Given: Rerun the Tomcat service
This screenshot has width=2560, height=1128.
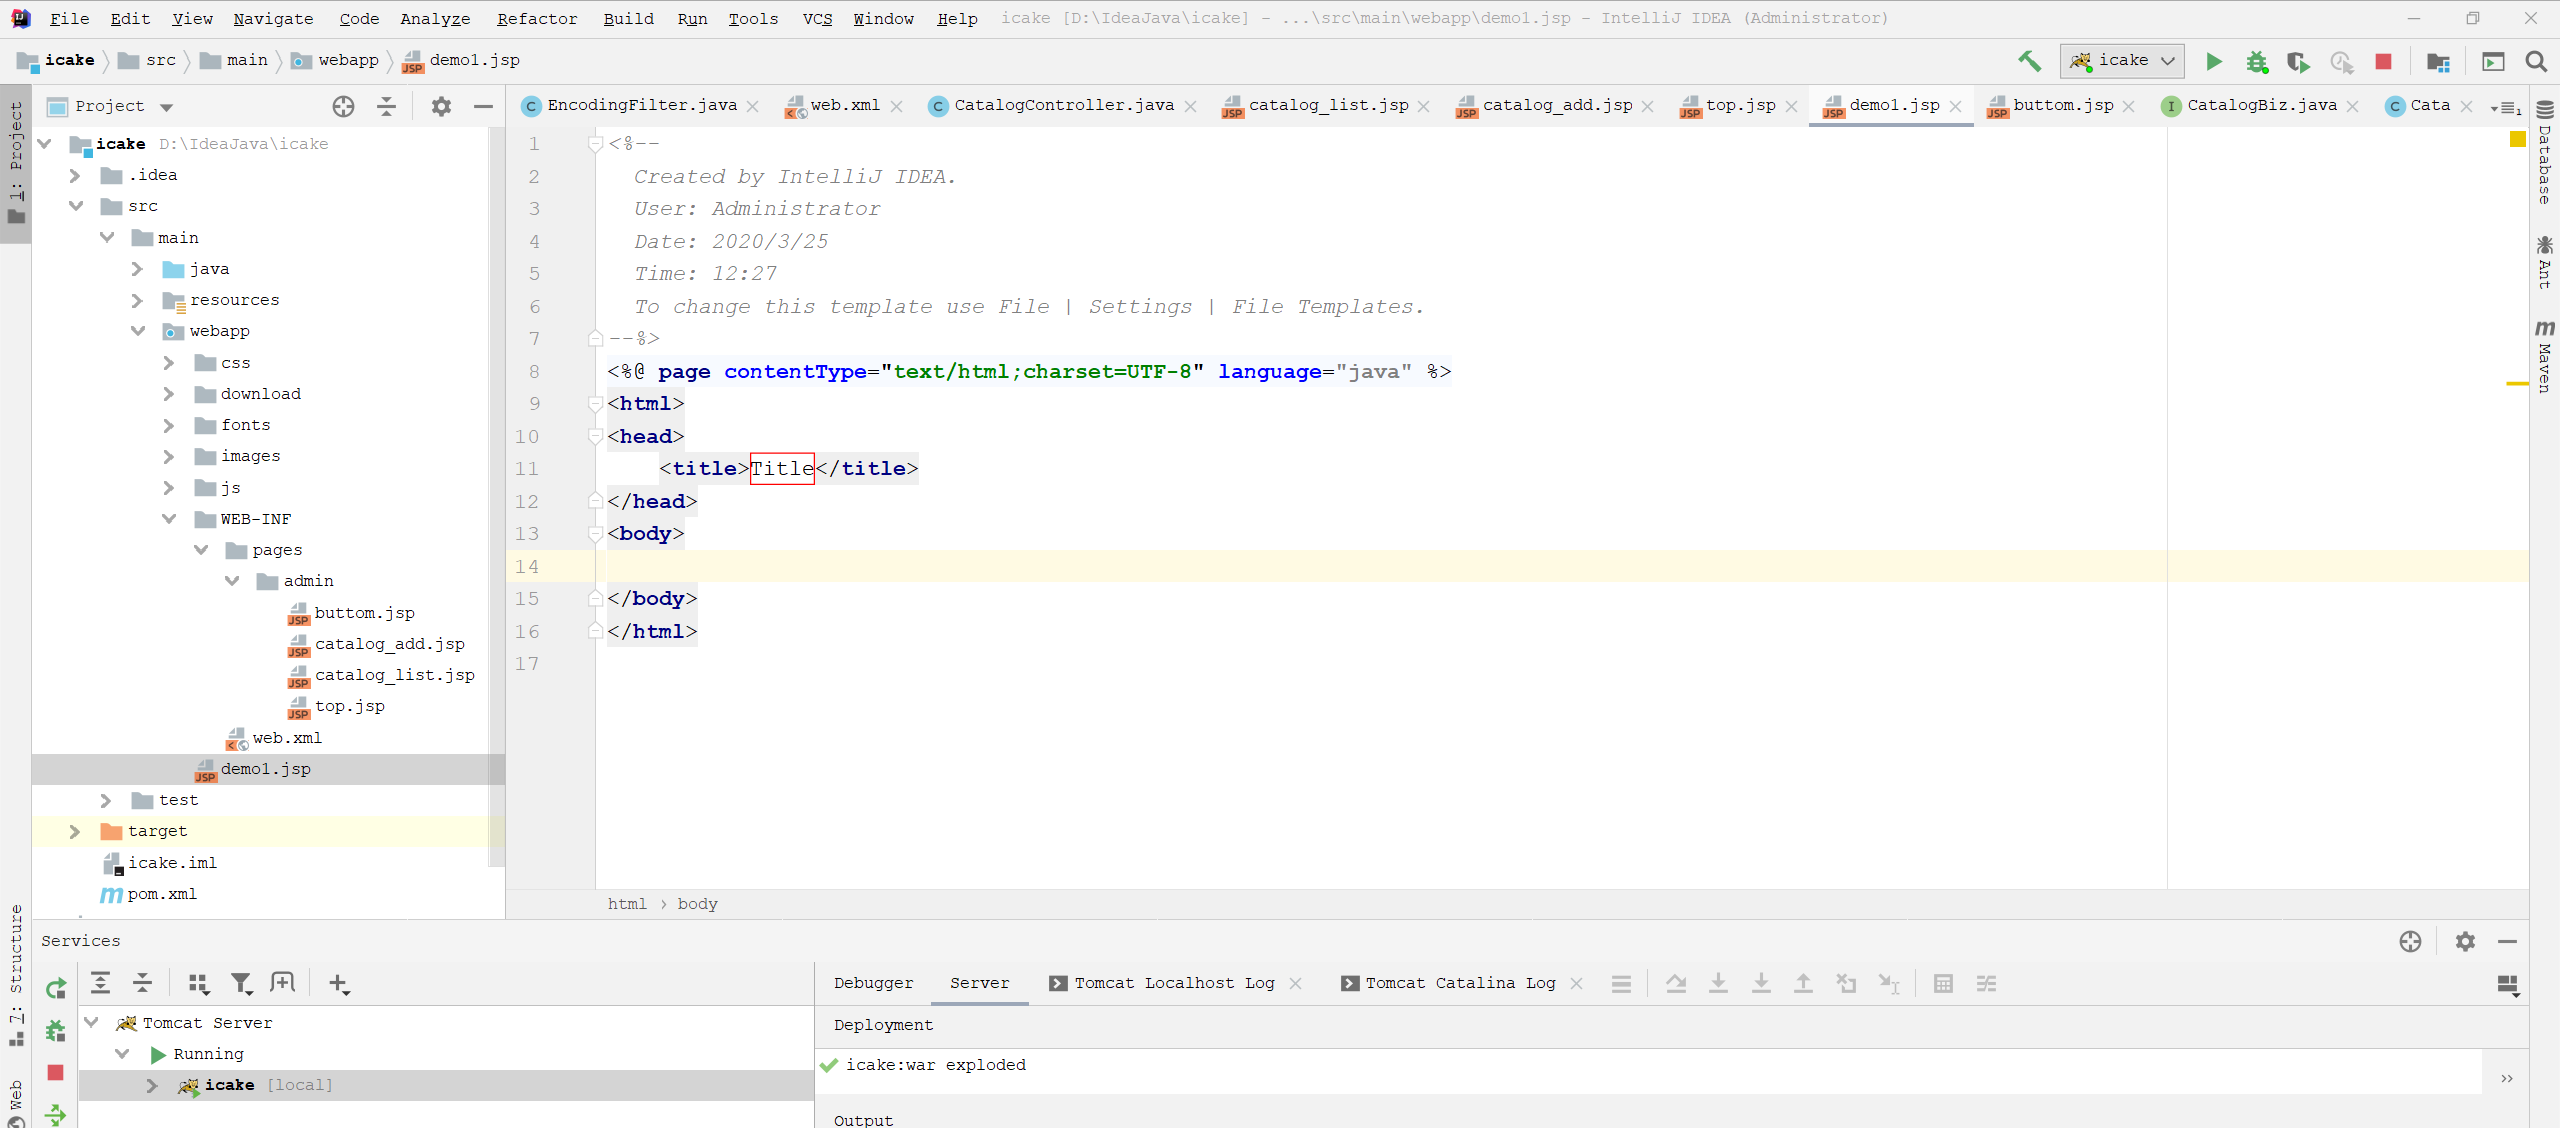Looking at the screenshot, I should 56,988.
